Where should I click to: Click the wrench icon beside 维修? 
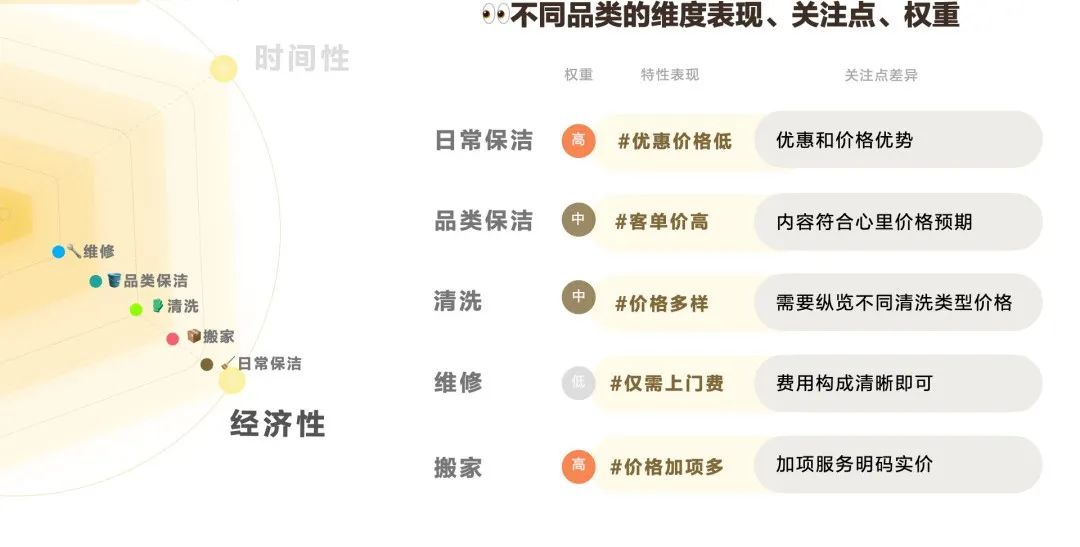coord(74,251)
